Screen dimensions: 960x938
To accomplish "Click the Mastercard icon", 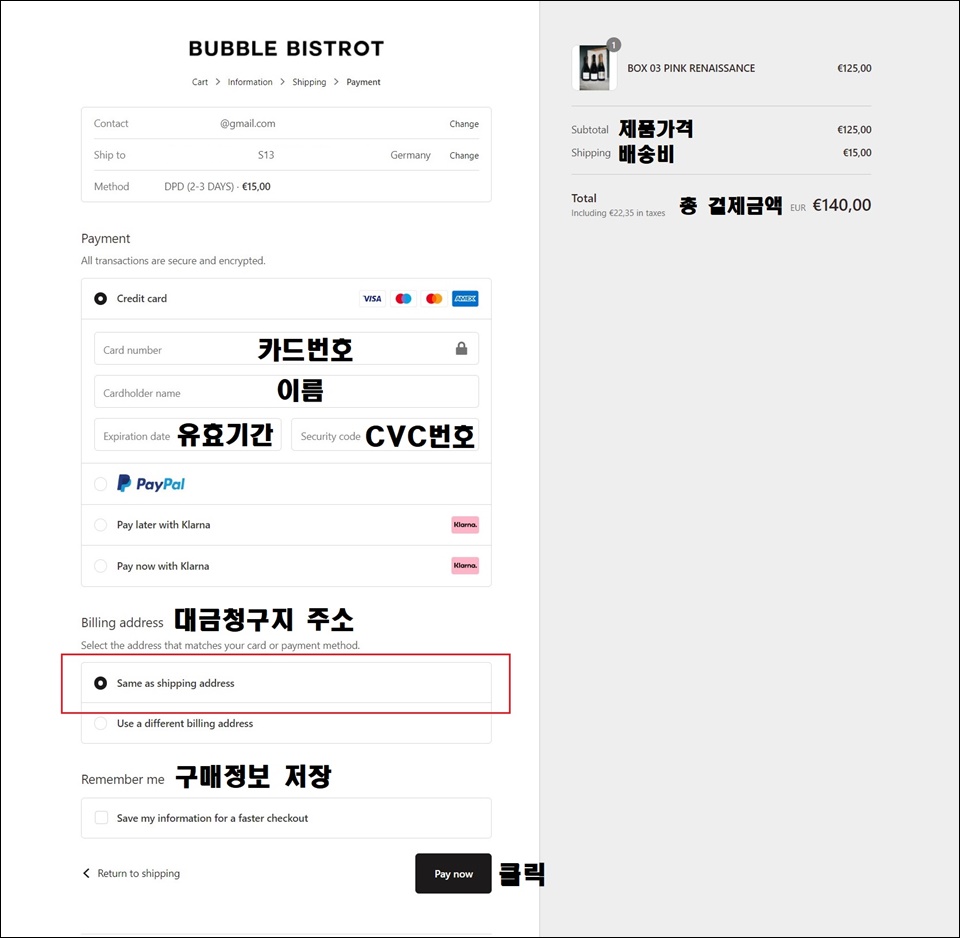I will [x=434, y=299].
